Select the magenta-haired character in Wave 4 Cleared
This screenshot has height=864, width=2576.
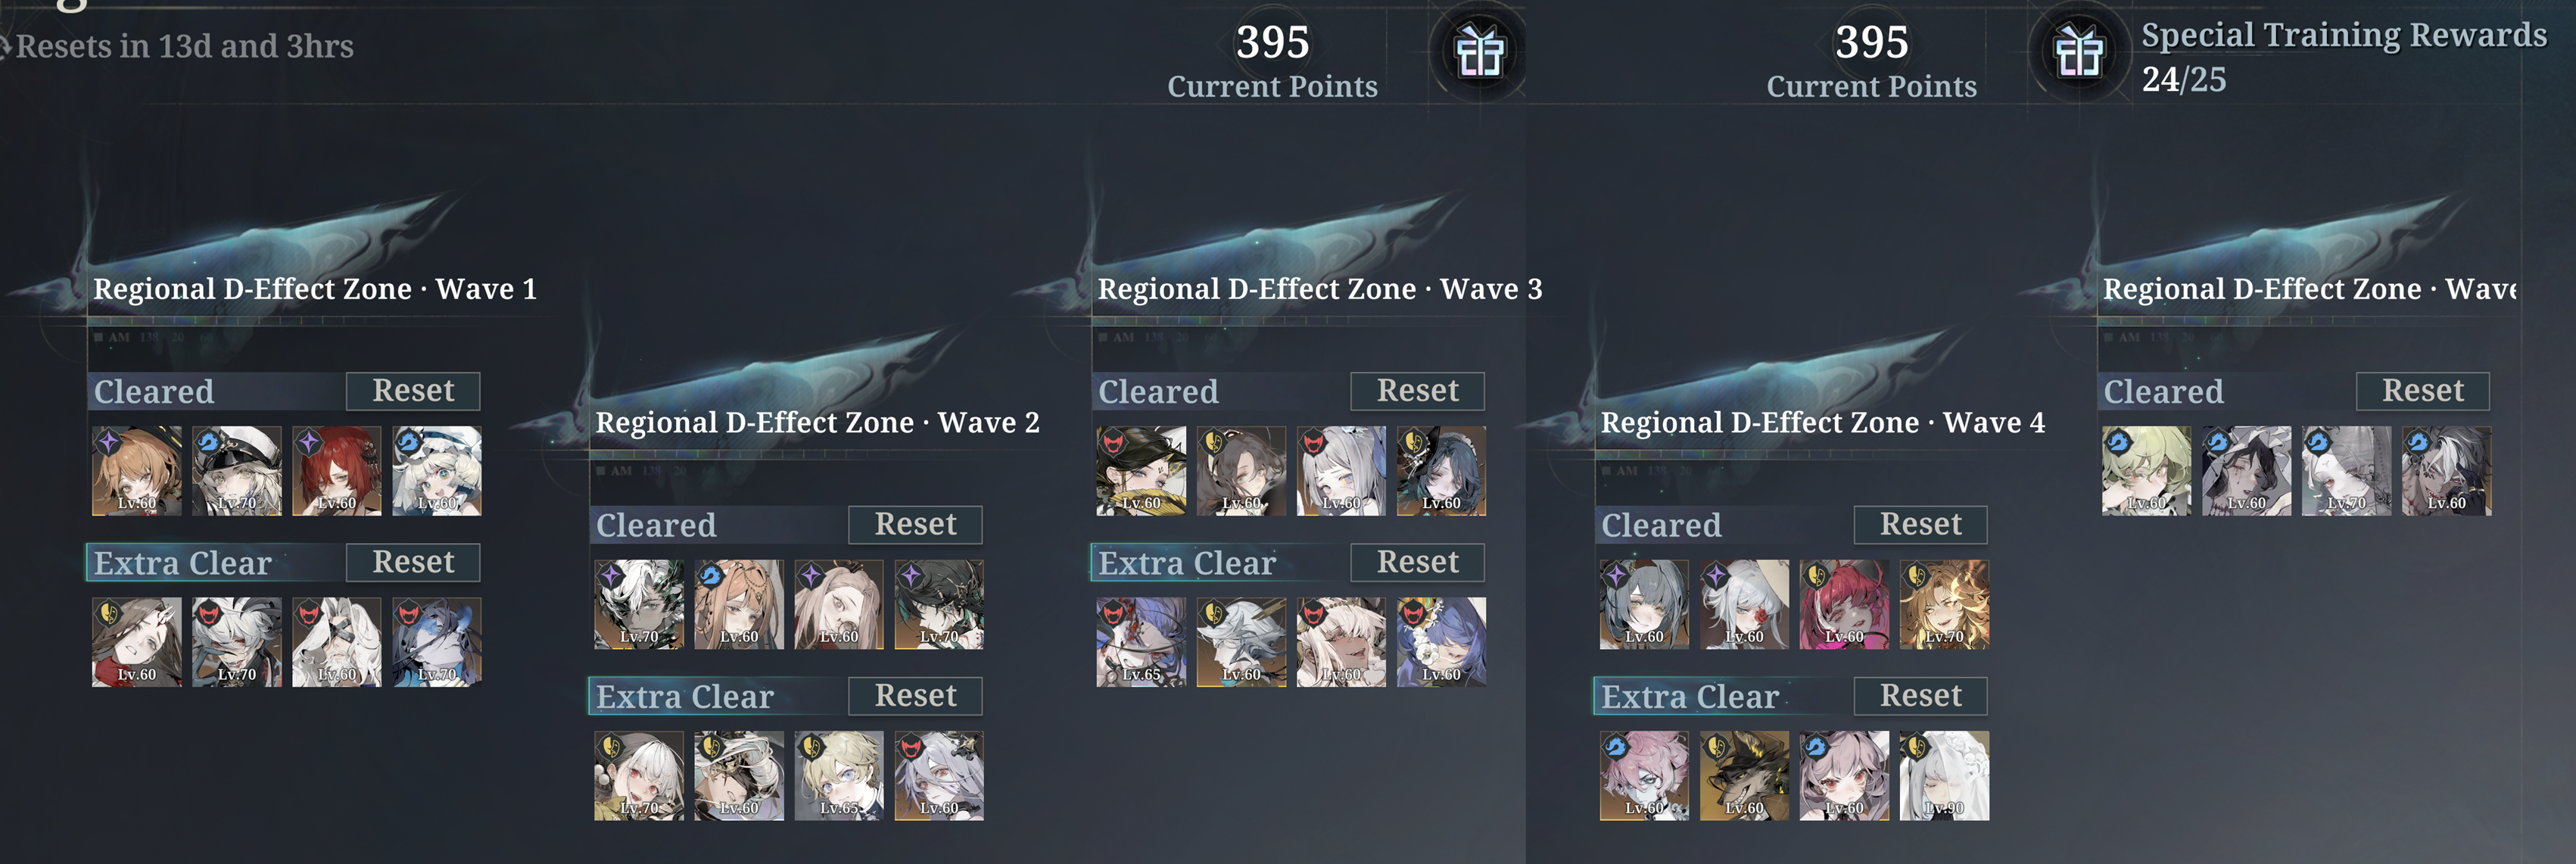pos(1844,605)
